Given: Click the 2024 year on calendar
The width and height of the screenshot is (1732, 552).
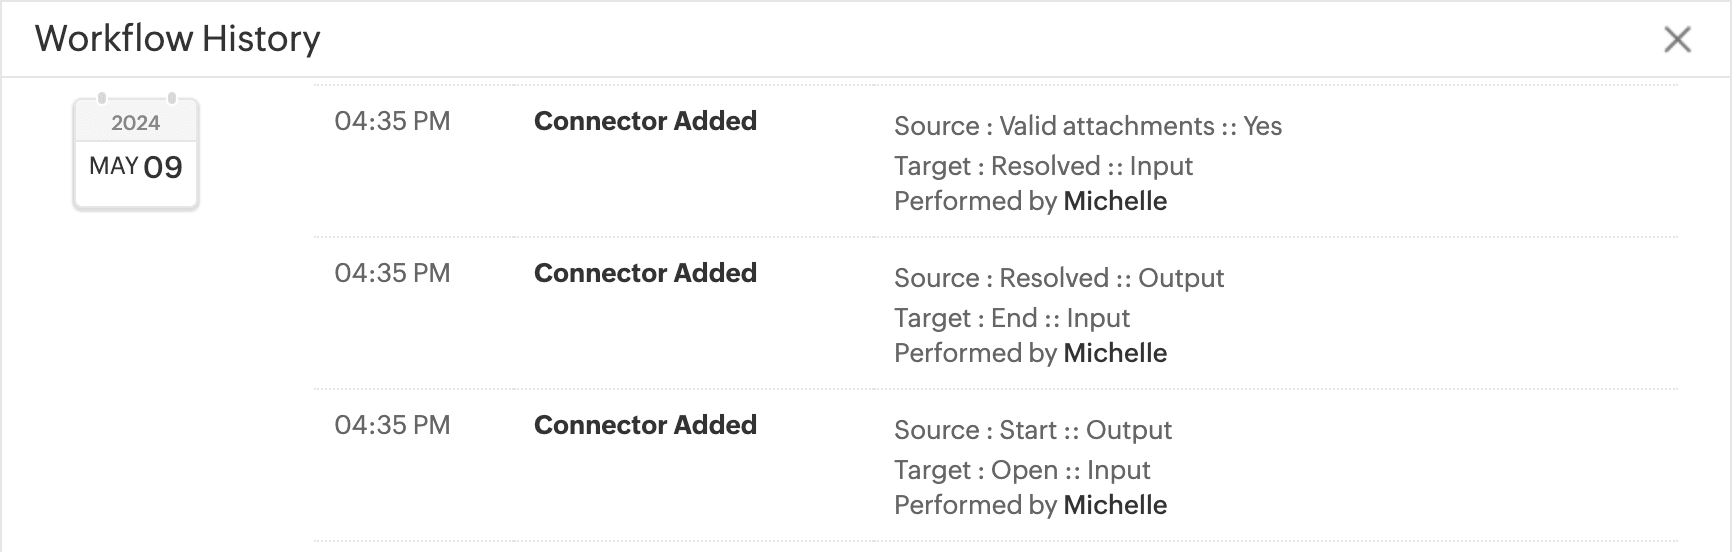Looking at the screenshot, I should pos(136,123).
